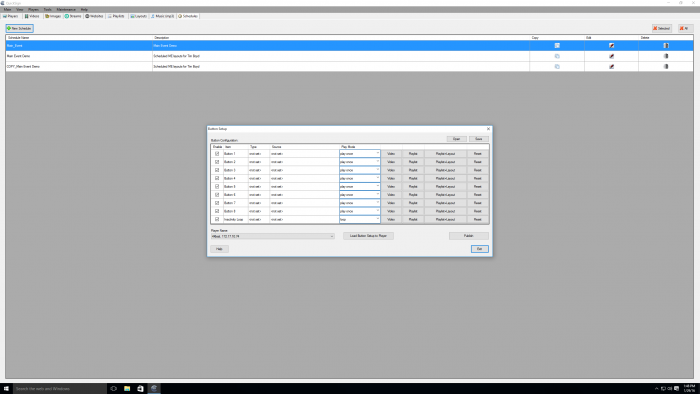Viewport: 700px width, 394px height.
Task: Click Load Button Setup to Player
Action: 368,236
